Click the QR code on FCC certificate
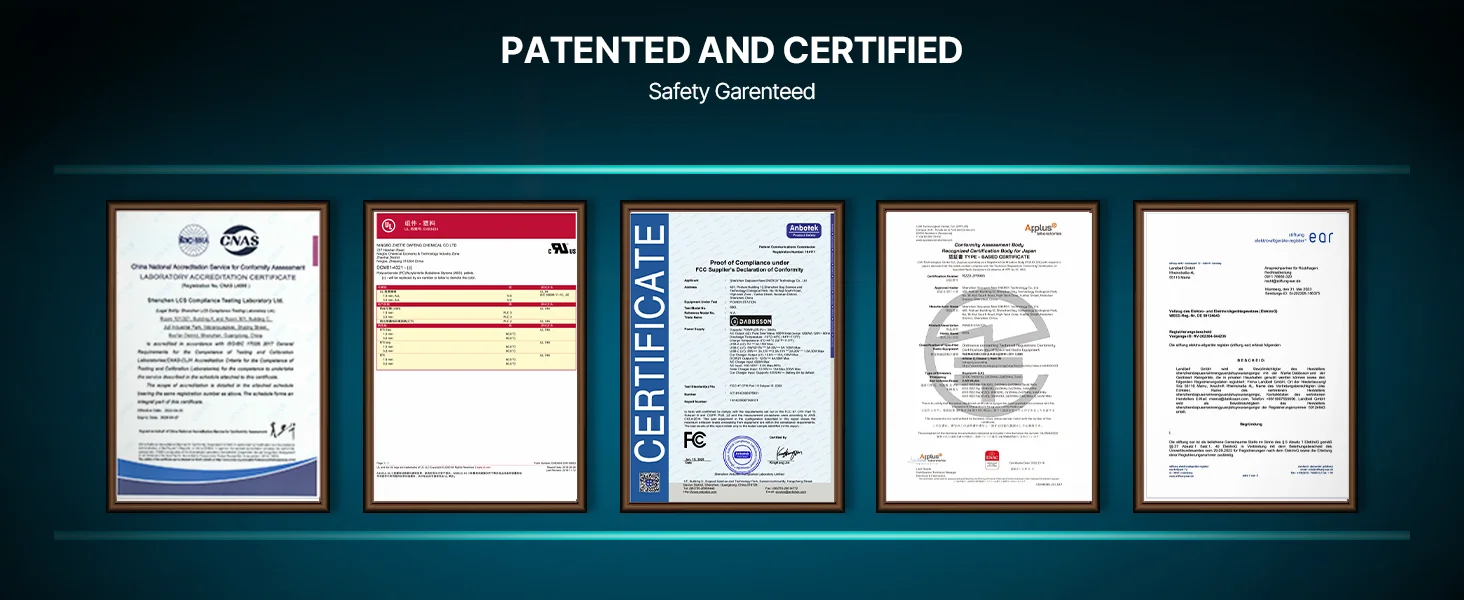Image resolution: width=1464 pixels, height=600 pixels. [x=650, y=482]
